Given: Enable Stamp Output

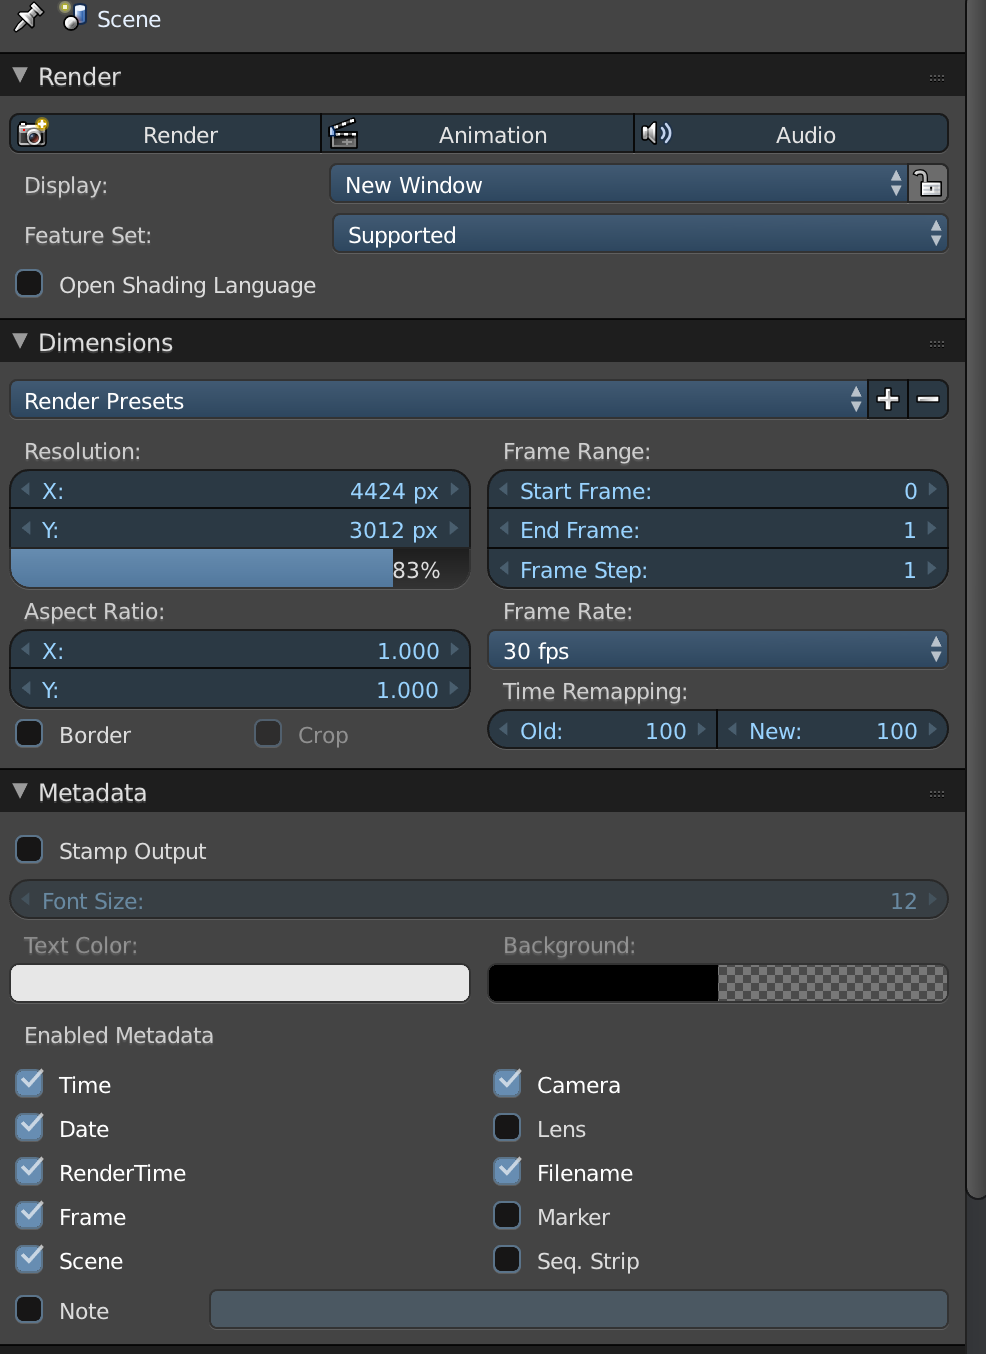Looking at the screenshot, I should (30, 850).
